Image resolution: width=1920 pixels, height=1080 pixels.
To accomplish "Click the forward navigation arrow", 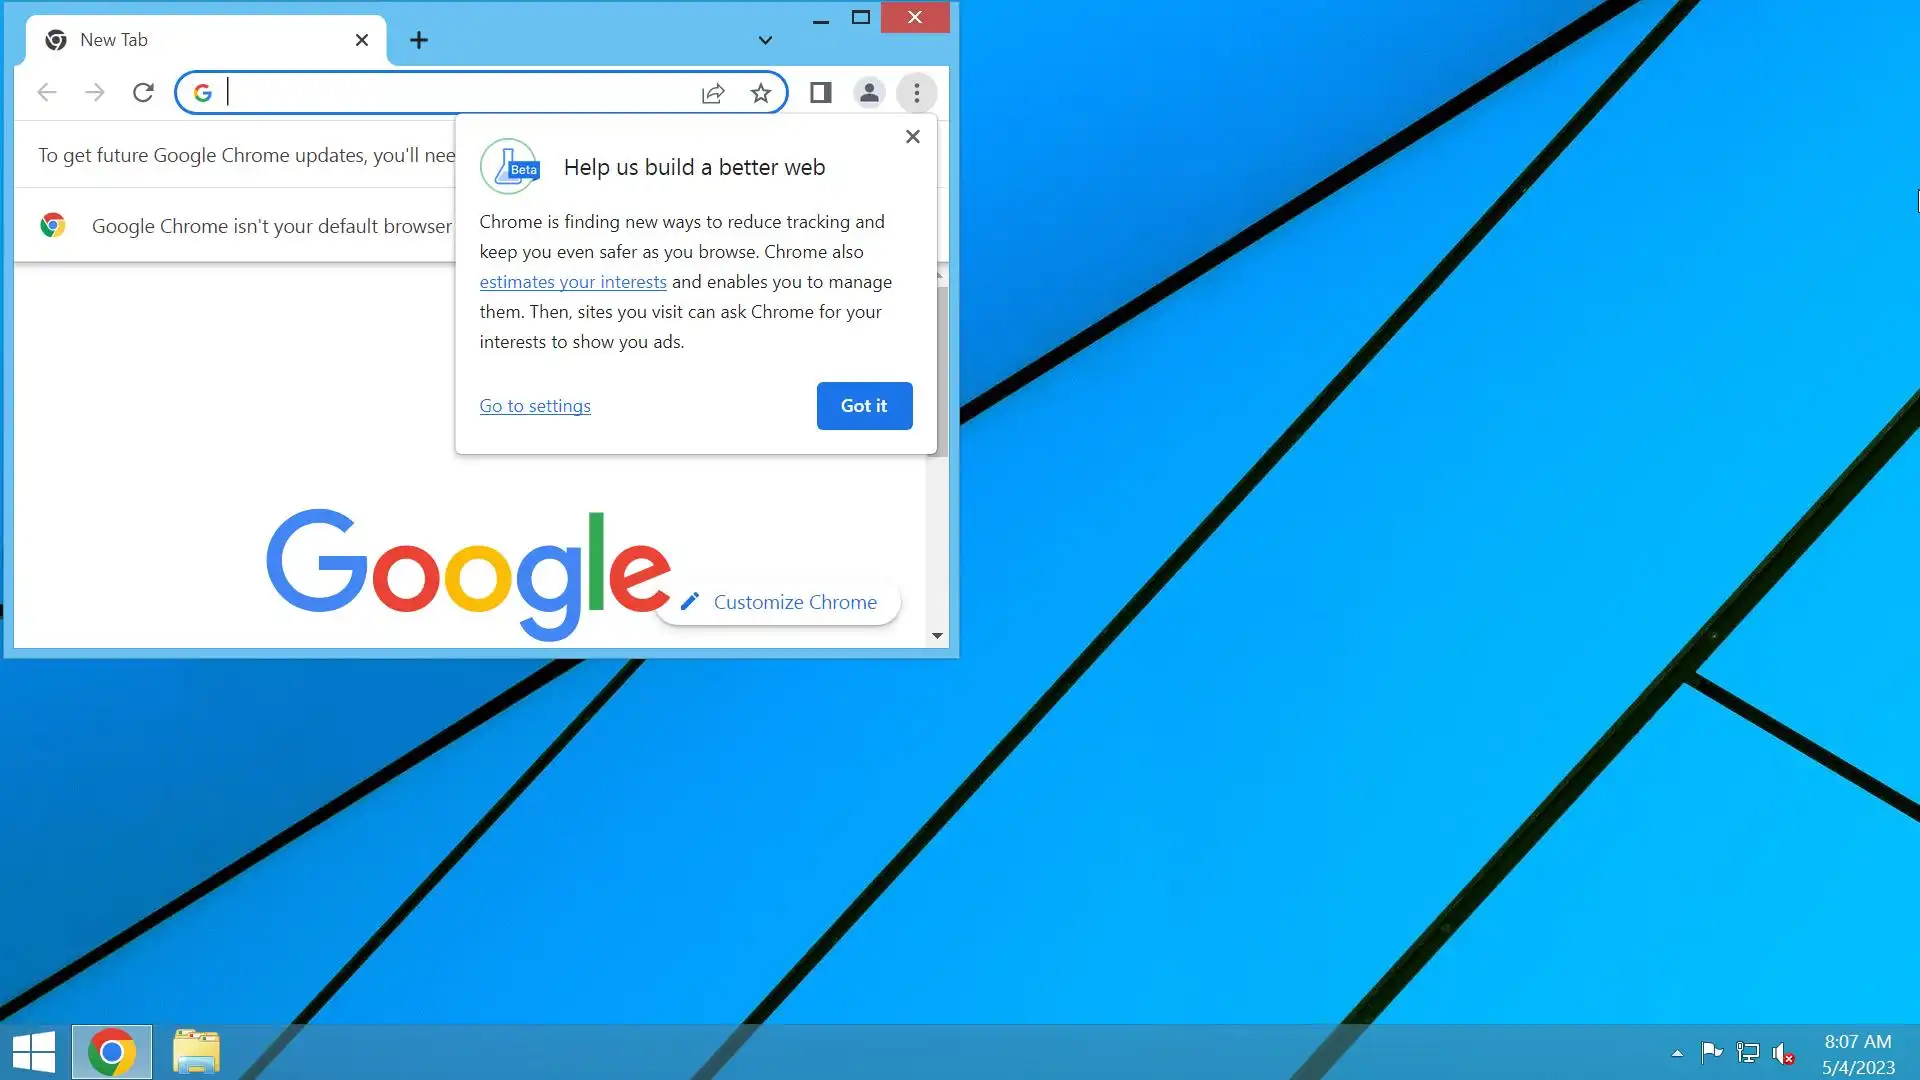I will pyautogui.click(x=95, y=93).
